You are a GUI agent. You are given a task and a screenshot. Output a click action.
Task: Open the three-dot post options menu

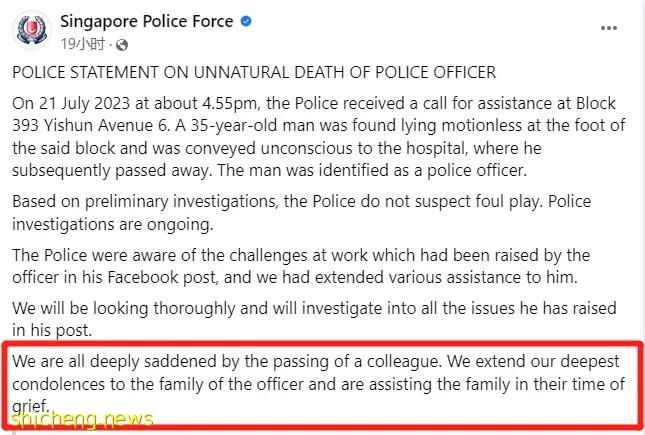tap(608, 28)
